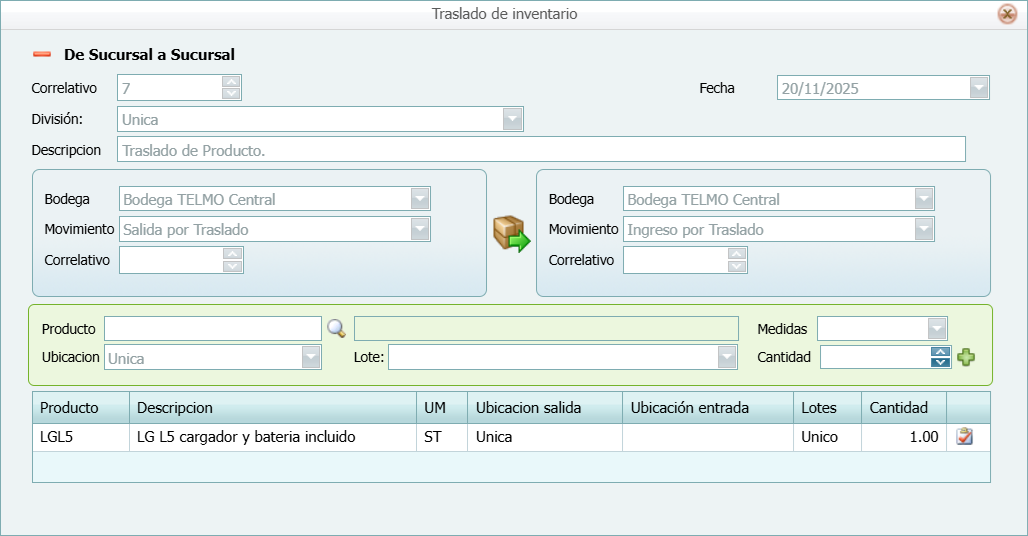This screenshot has height=536, width=1028.
Task: Add product with green plus icon
Action: pos(966,357)
